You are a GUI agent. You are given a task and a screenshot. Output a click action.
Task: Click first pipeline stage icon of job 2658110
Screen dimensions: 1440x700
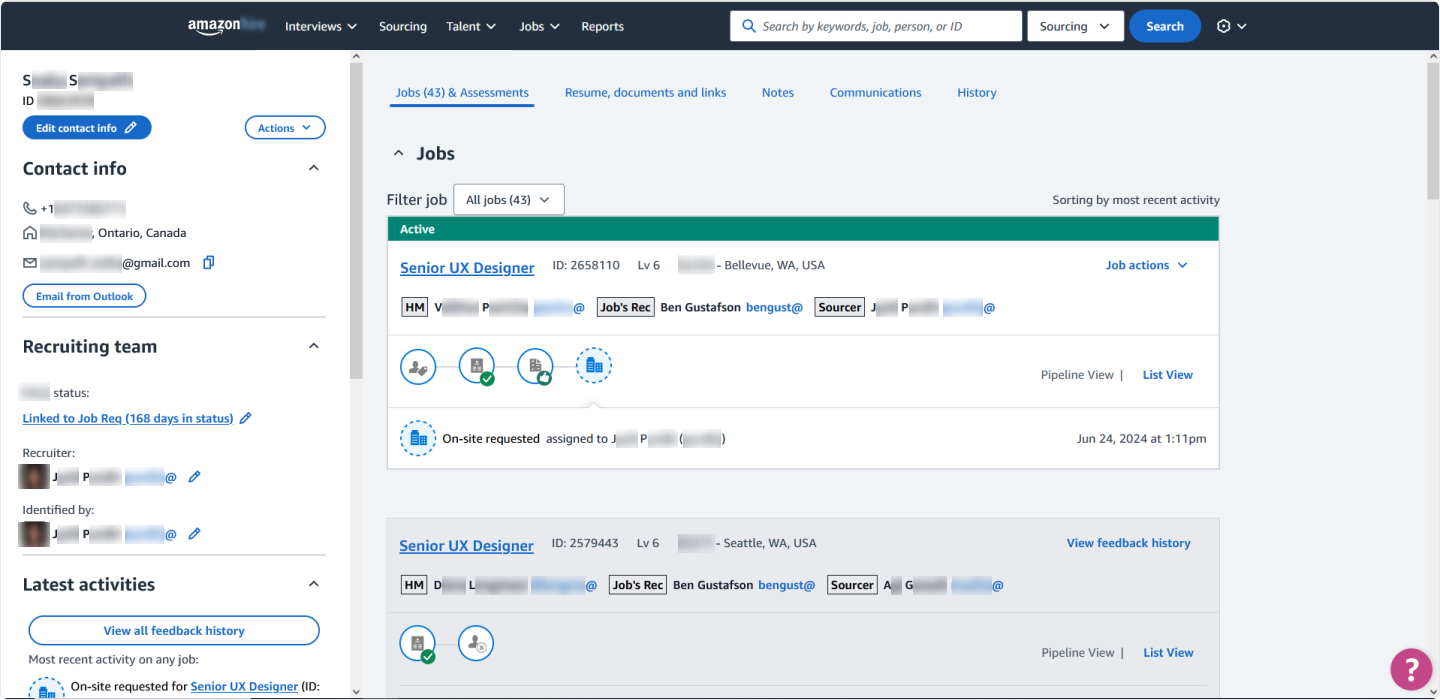(418, 366)
